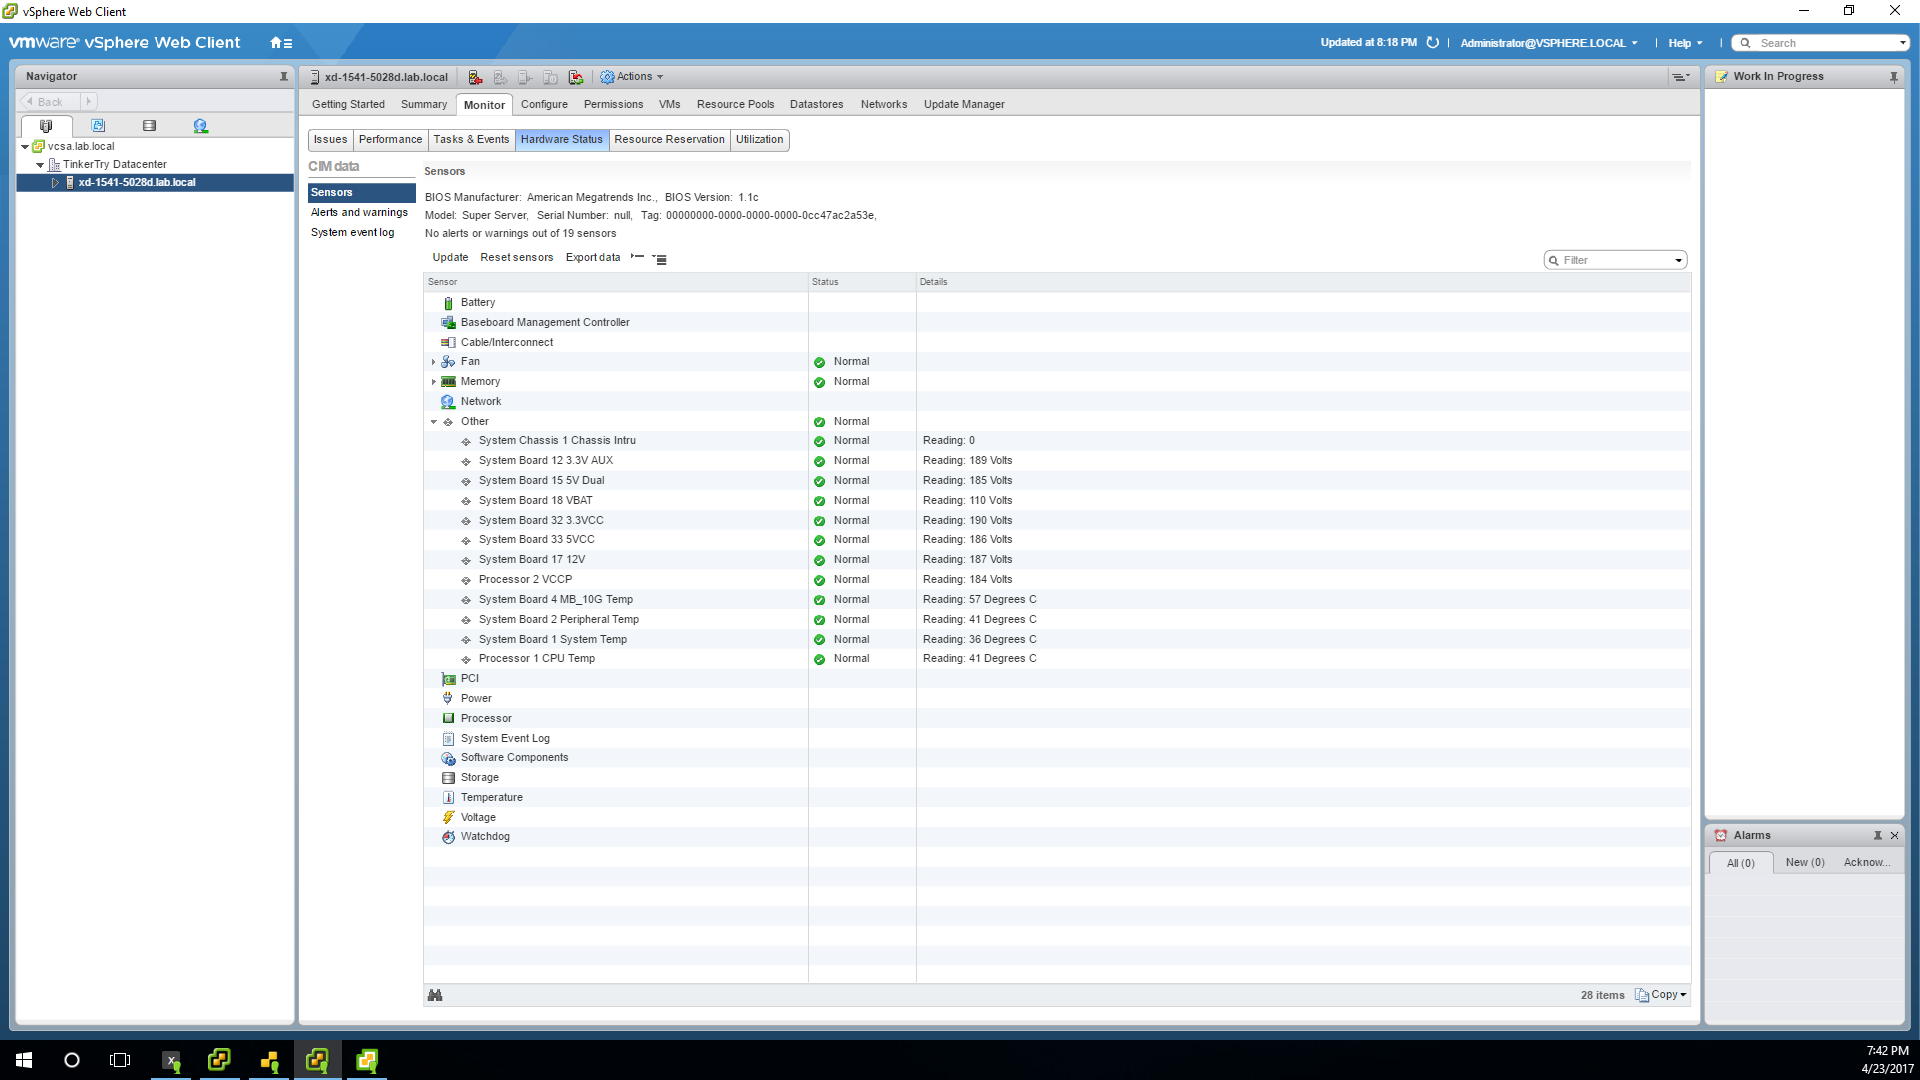Click the first host action icon with red arrow
This screenshot has height=1080, width=1920.
pos(475,77)
